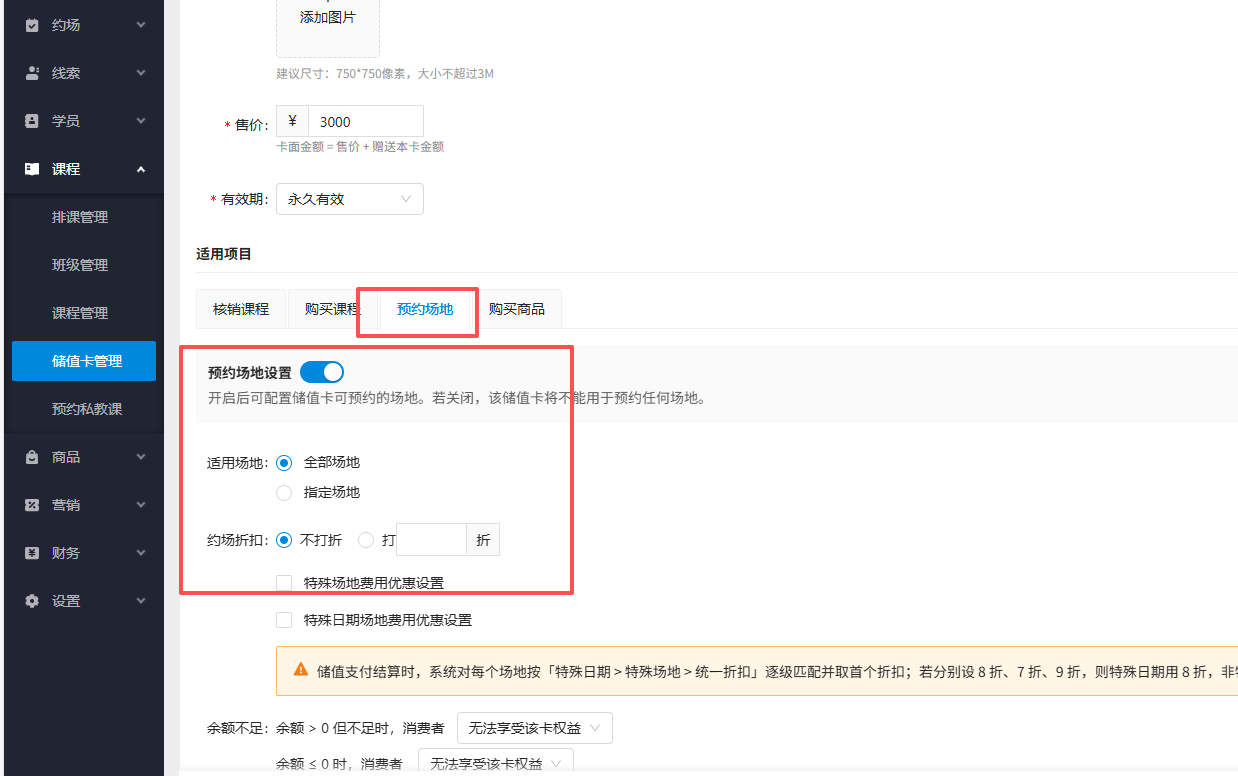Image resolution: width=1238 pixels, height=776 pixels.
Task: Open the 无法享受该卡权益 dropdown for positive balance
Action: coord(534,728)
